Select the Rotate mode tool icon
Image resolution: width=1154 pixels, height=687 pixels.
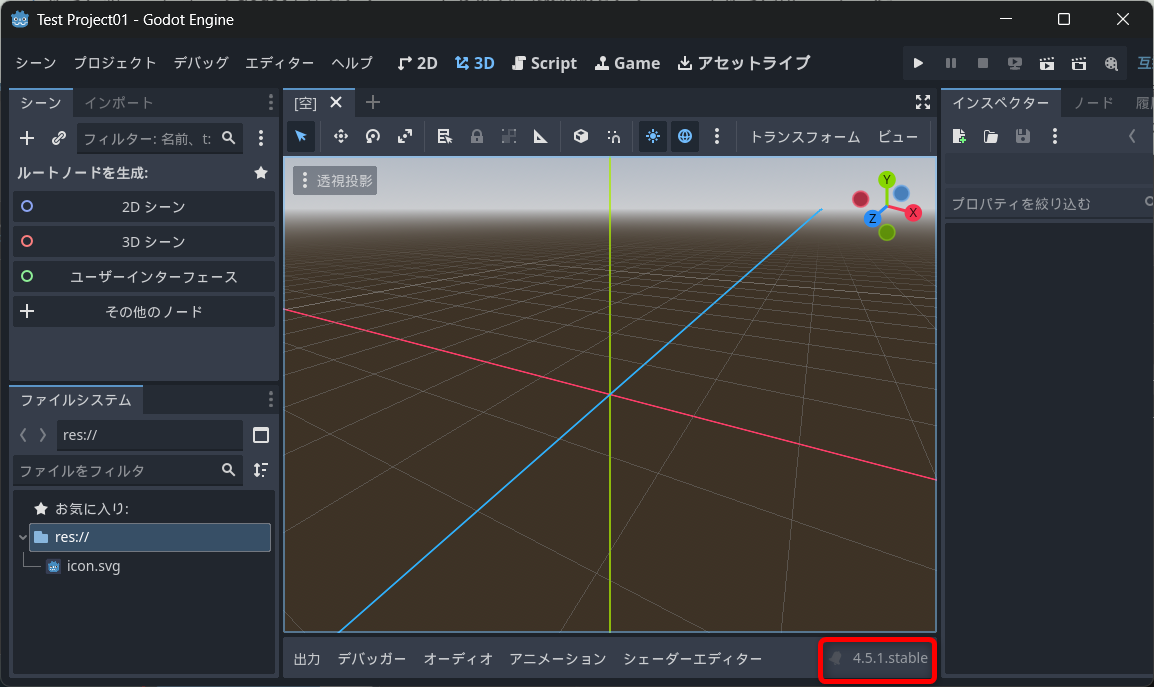(373, 137)
